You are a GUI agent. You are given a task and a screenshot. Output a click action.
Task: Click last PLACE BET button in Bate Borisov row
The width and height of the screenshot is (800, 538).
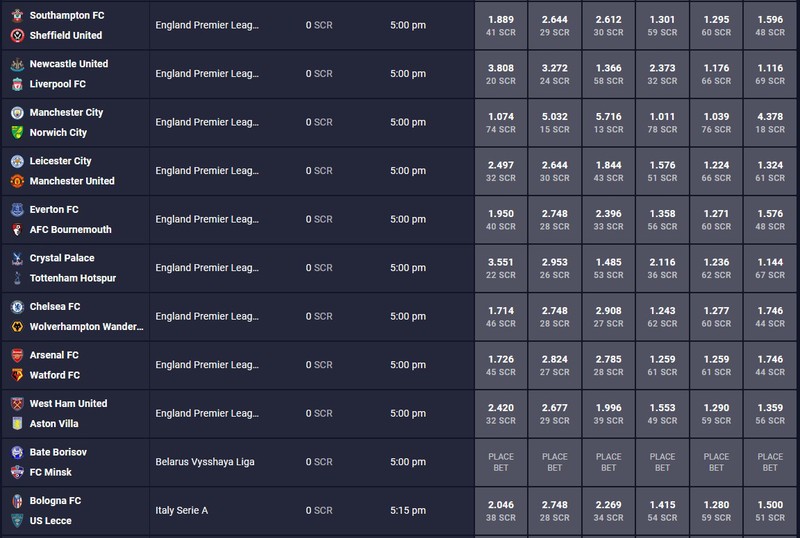(770, 462)
